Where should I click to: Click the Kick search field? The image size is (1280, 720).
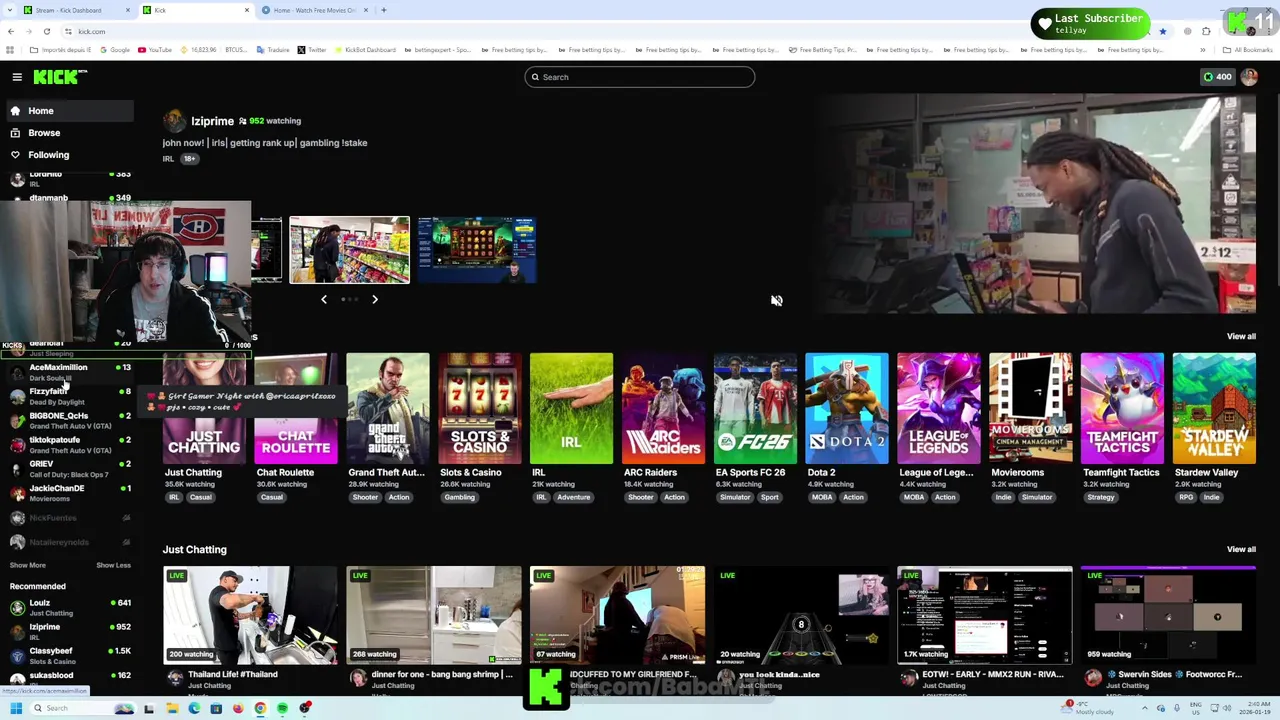[640, 77]
